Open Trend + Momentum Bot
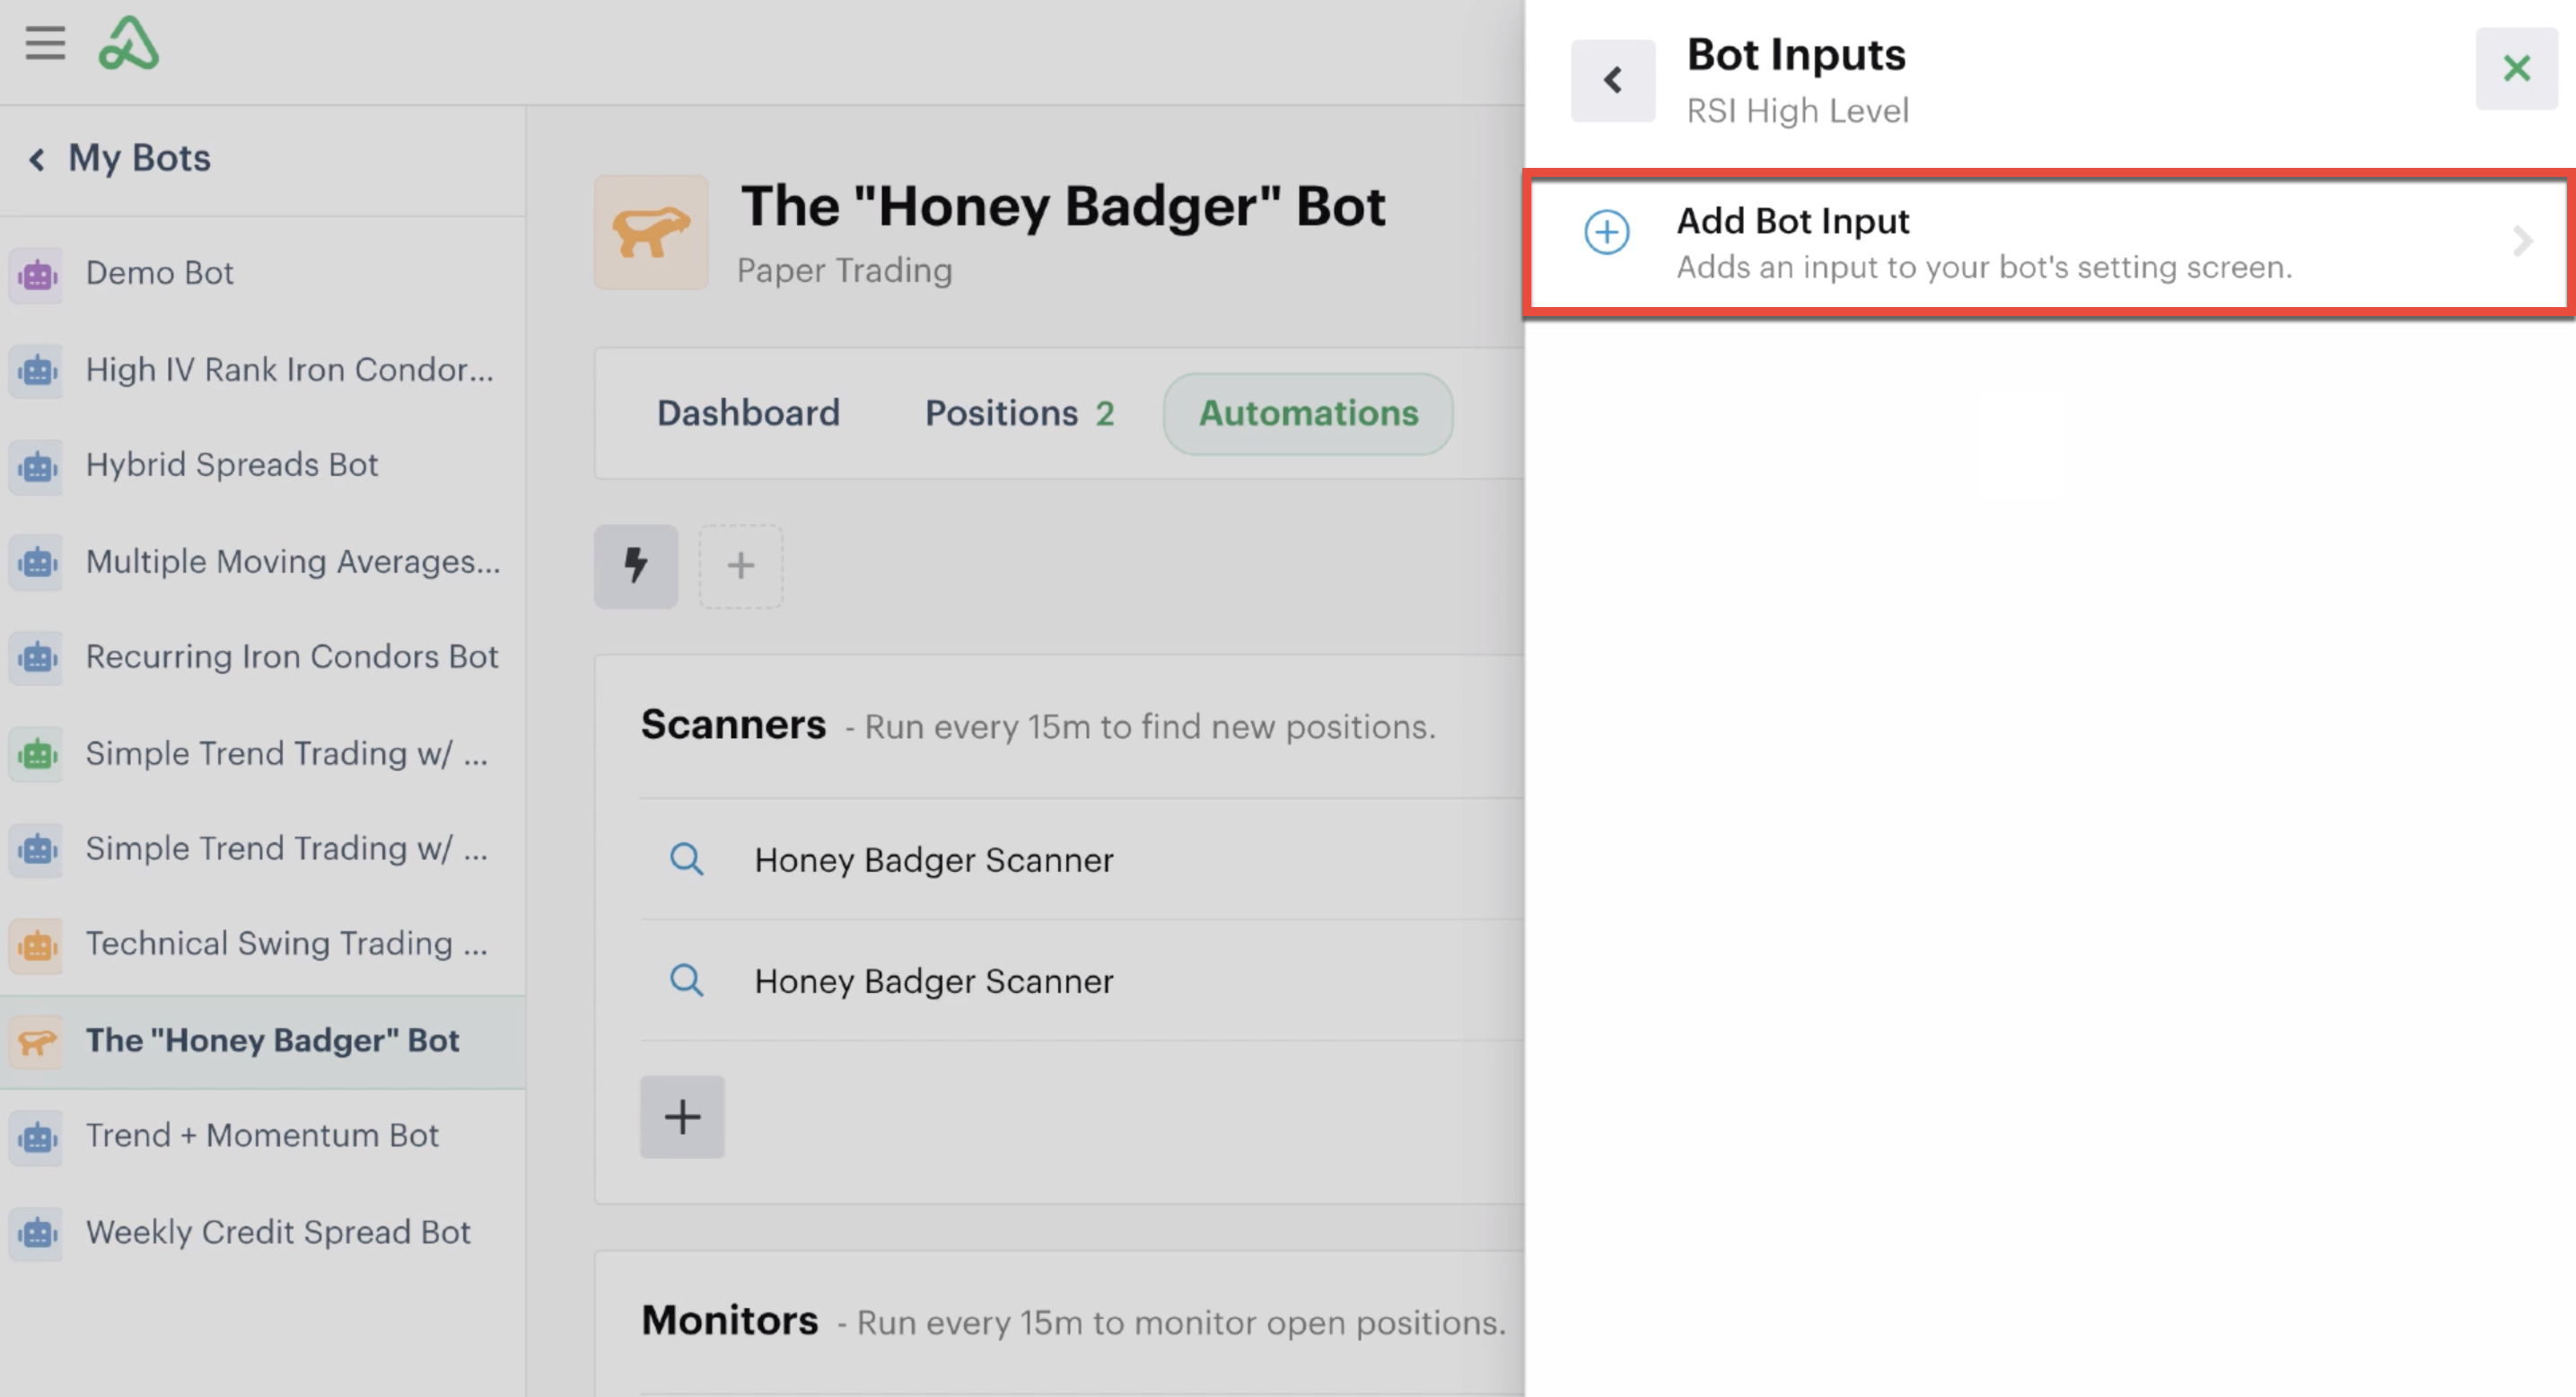Viewport: 2576px width, 1397px height. 262,1136
